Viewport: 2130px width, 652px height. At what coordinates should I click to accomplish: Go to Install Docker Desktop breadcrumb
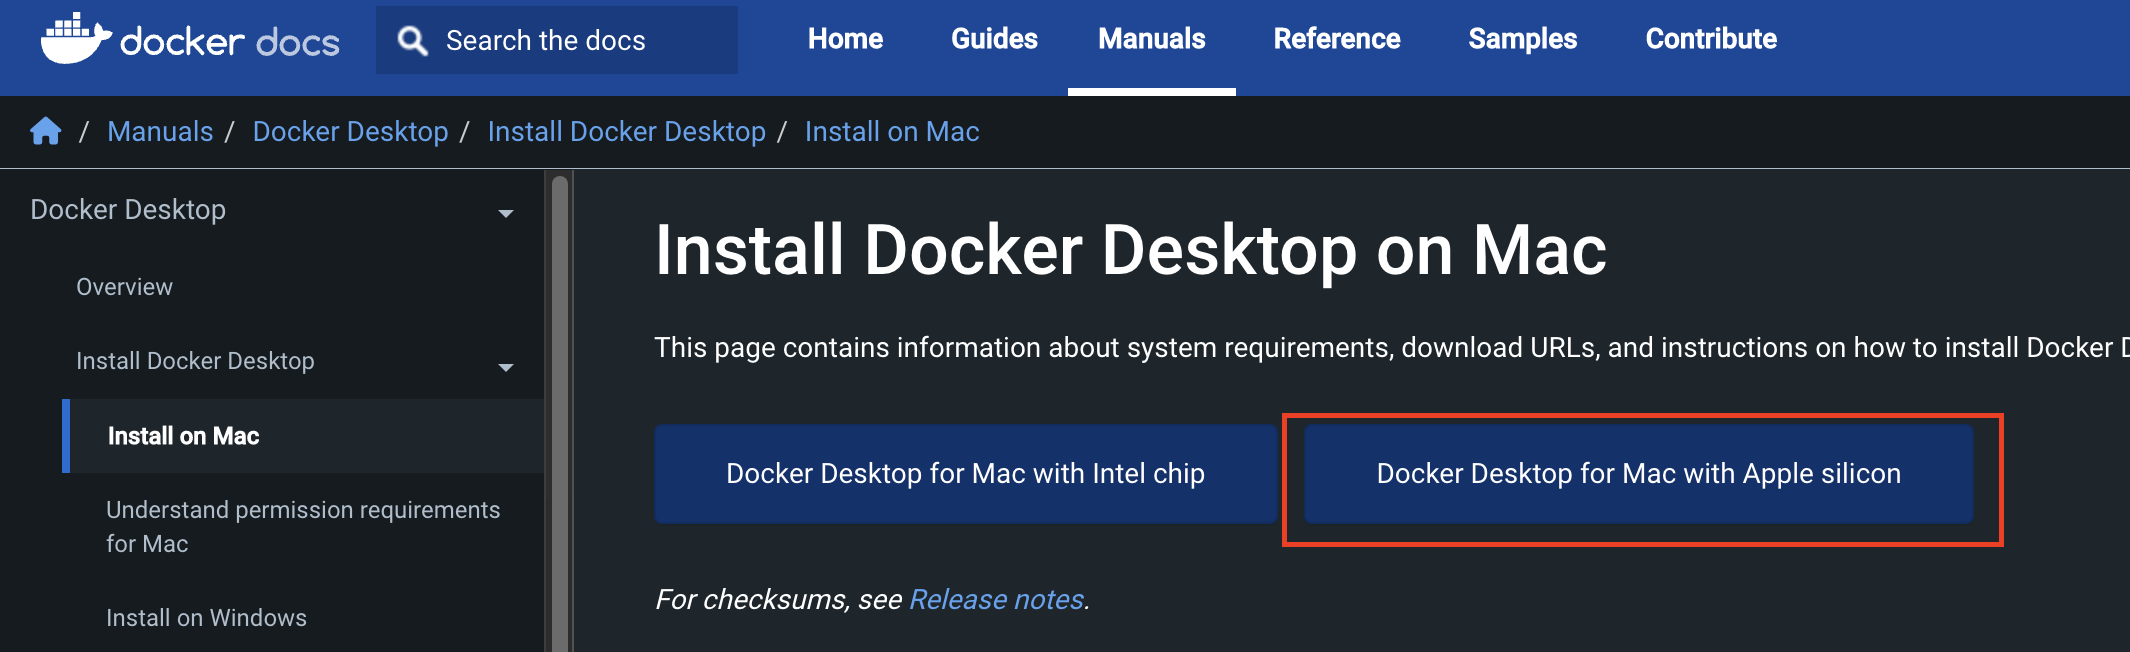tap(627, 131)
